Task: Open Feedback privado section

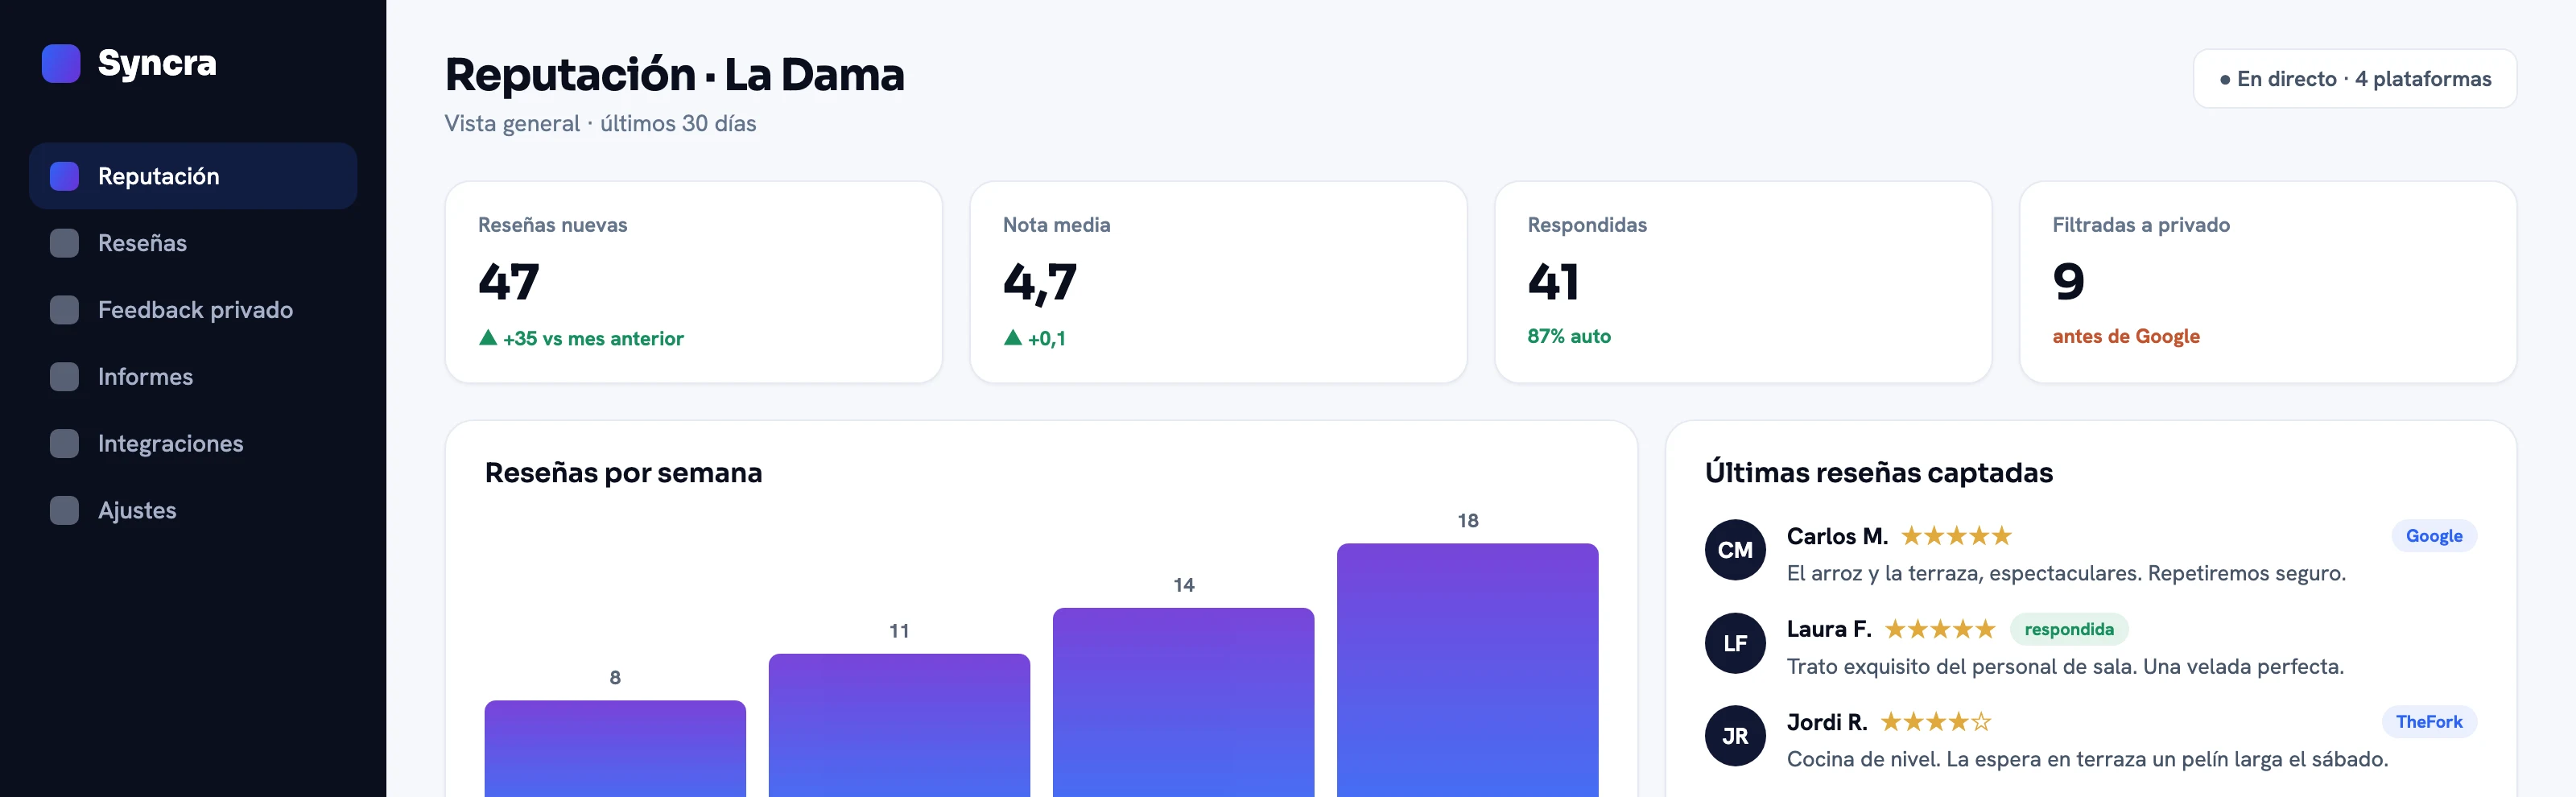Action: click(x=193, y=310)
